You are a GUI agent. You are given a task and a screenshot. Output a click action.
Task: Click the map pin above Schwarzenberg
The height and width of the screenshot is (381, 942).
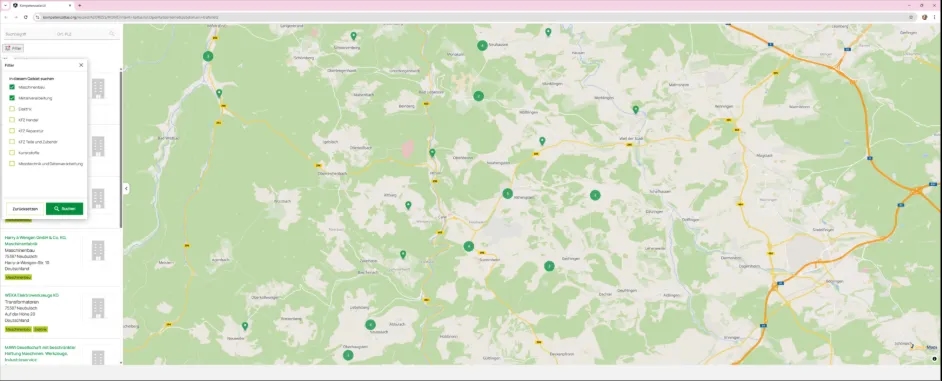point(353,35)
